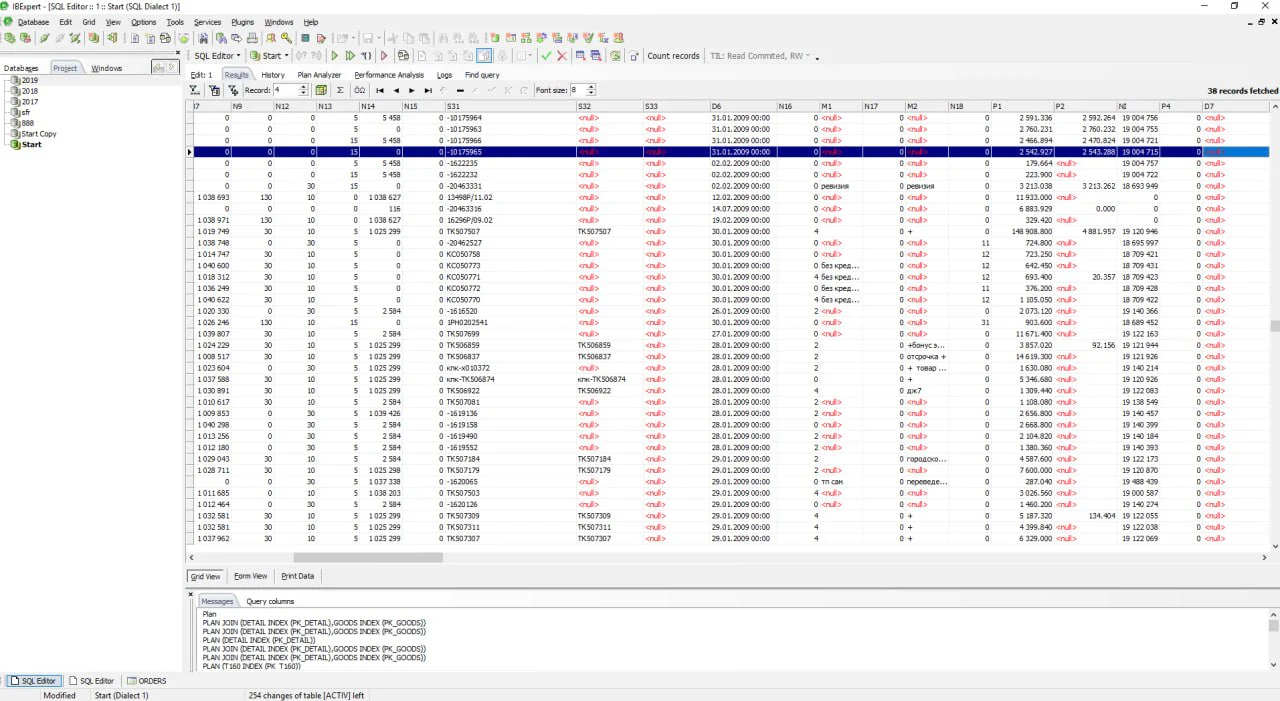Close the Messages panel with its x
This screenshot has height=701, width=1280.
[191, 594]
